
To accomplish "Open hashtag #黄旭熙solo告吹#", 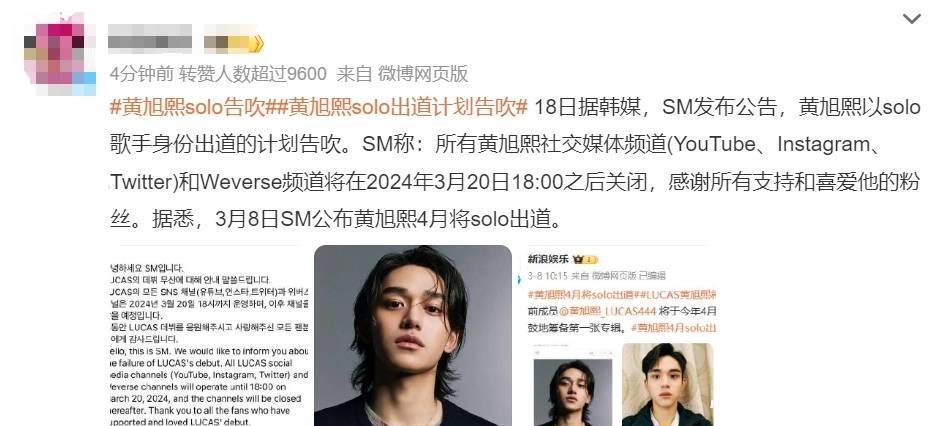I will 187,108.
